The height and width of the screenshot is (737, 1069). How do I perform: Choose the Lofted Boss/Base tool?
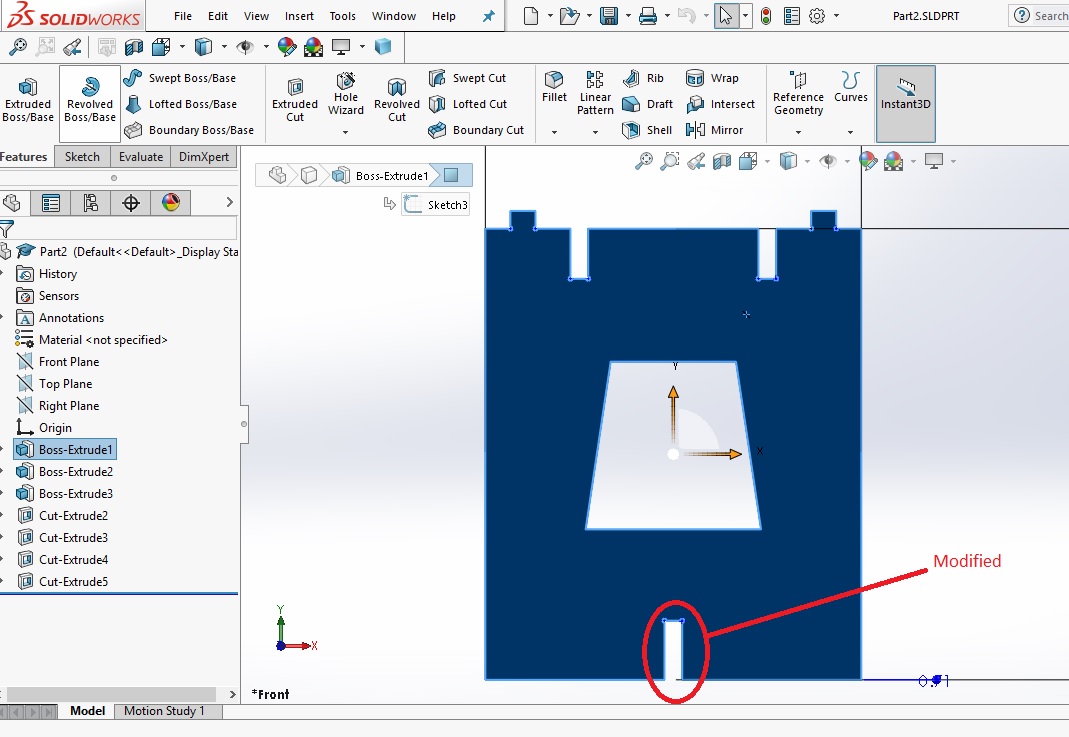tap(181, 104)
